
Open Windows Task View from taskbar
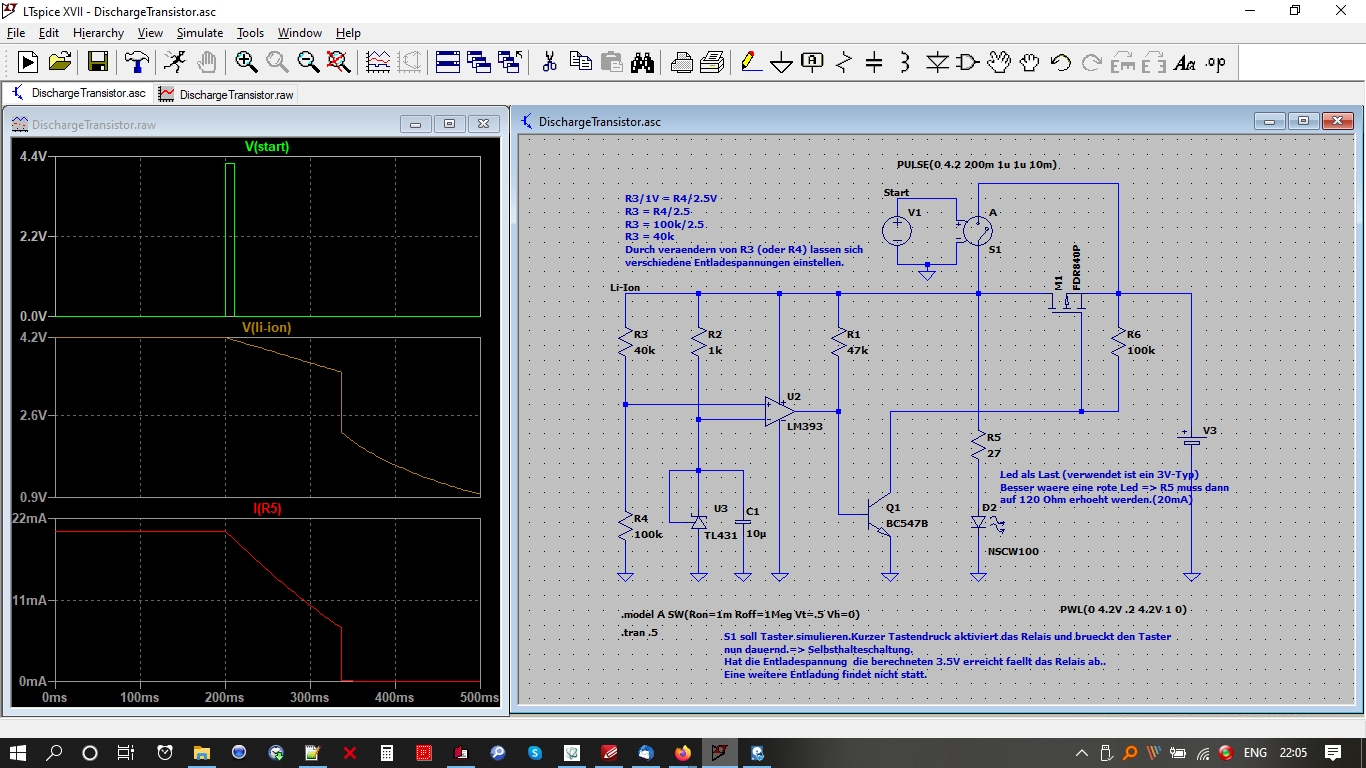(126, 753)
